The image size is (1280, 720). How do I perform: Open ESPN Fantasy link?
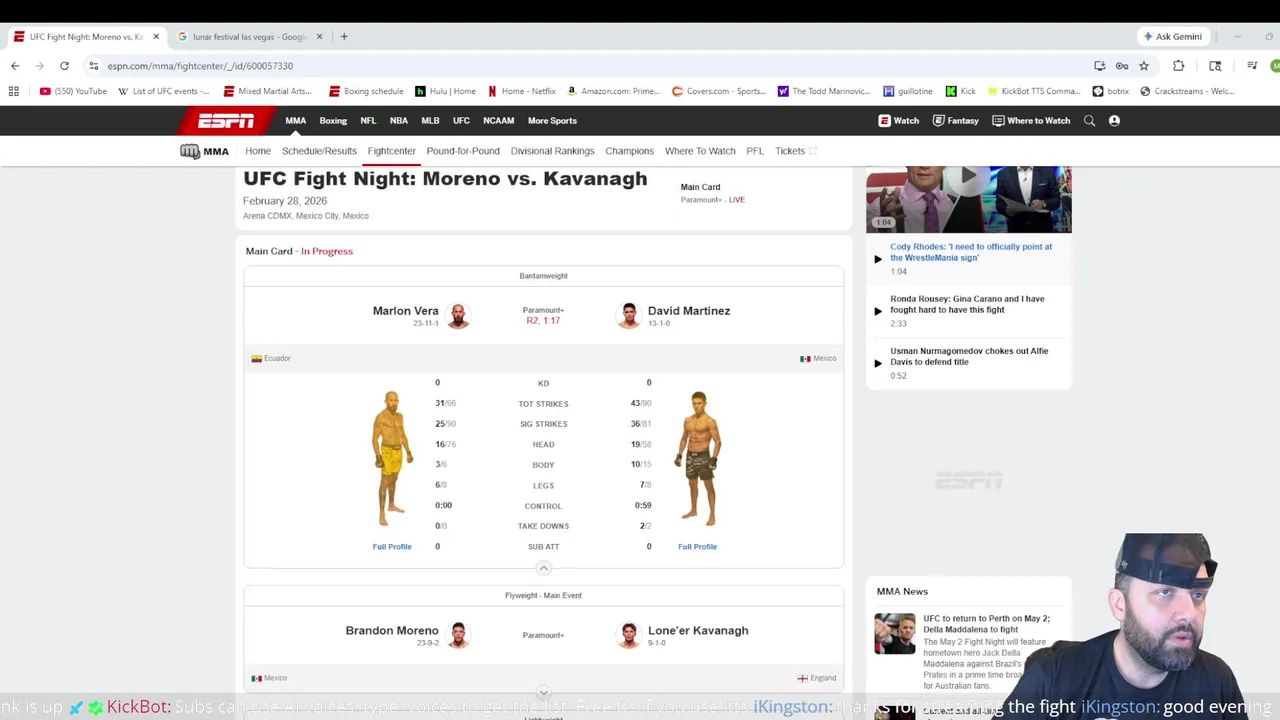(955, 121)
